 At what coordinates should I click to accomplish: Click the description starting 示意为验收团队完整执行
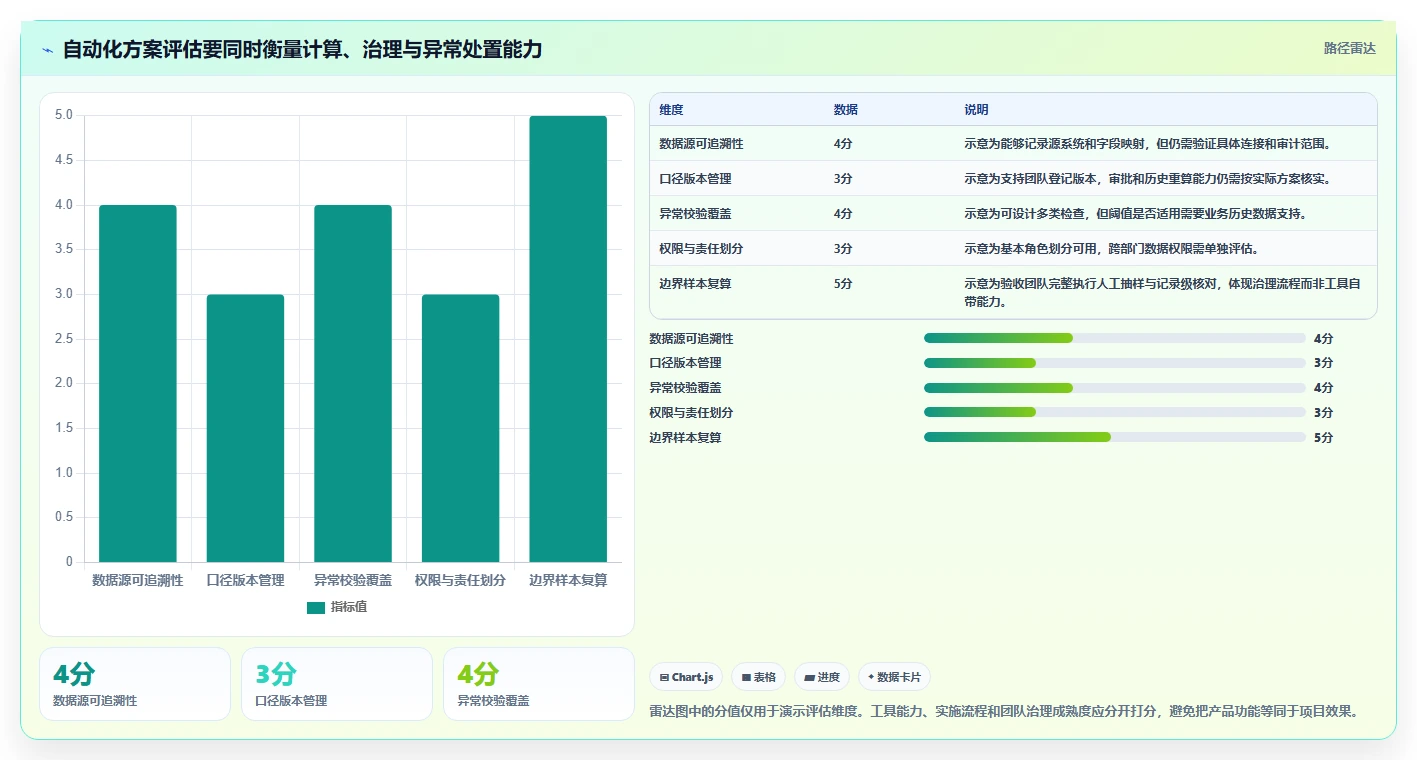(1162, 292)
